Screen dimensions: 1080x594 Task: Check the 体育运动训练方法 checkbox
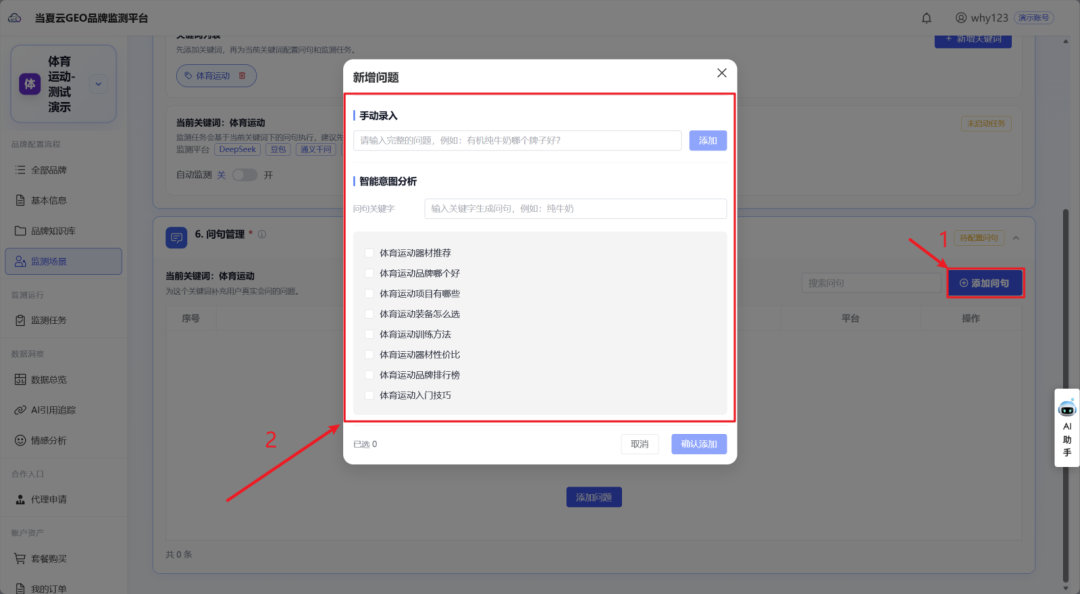click(x=369, y=334)
